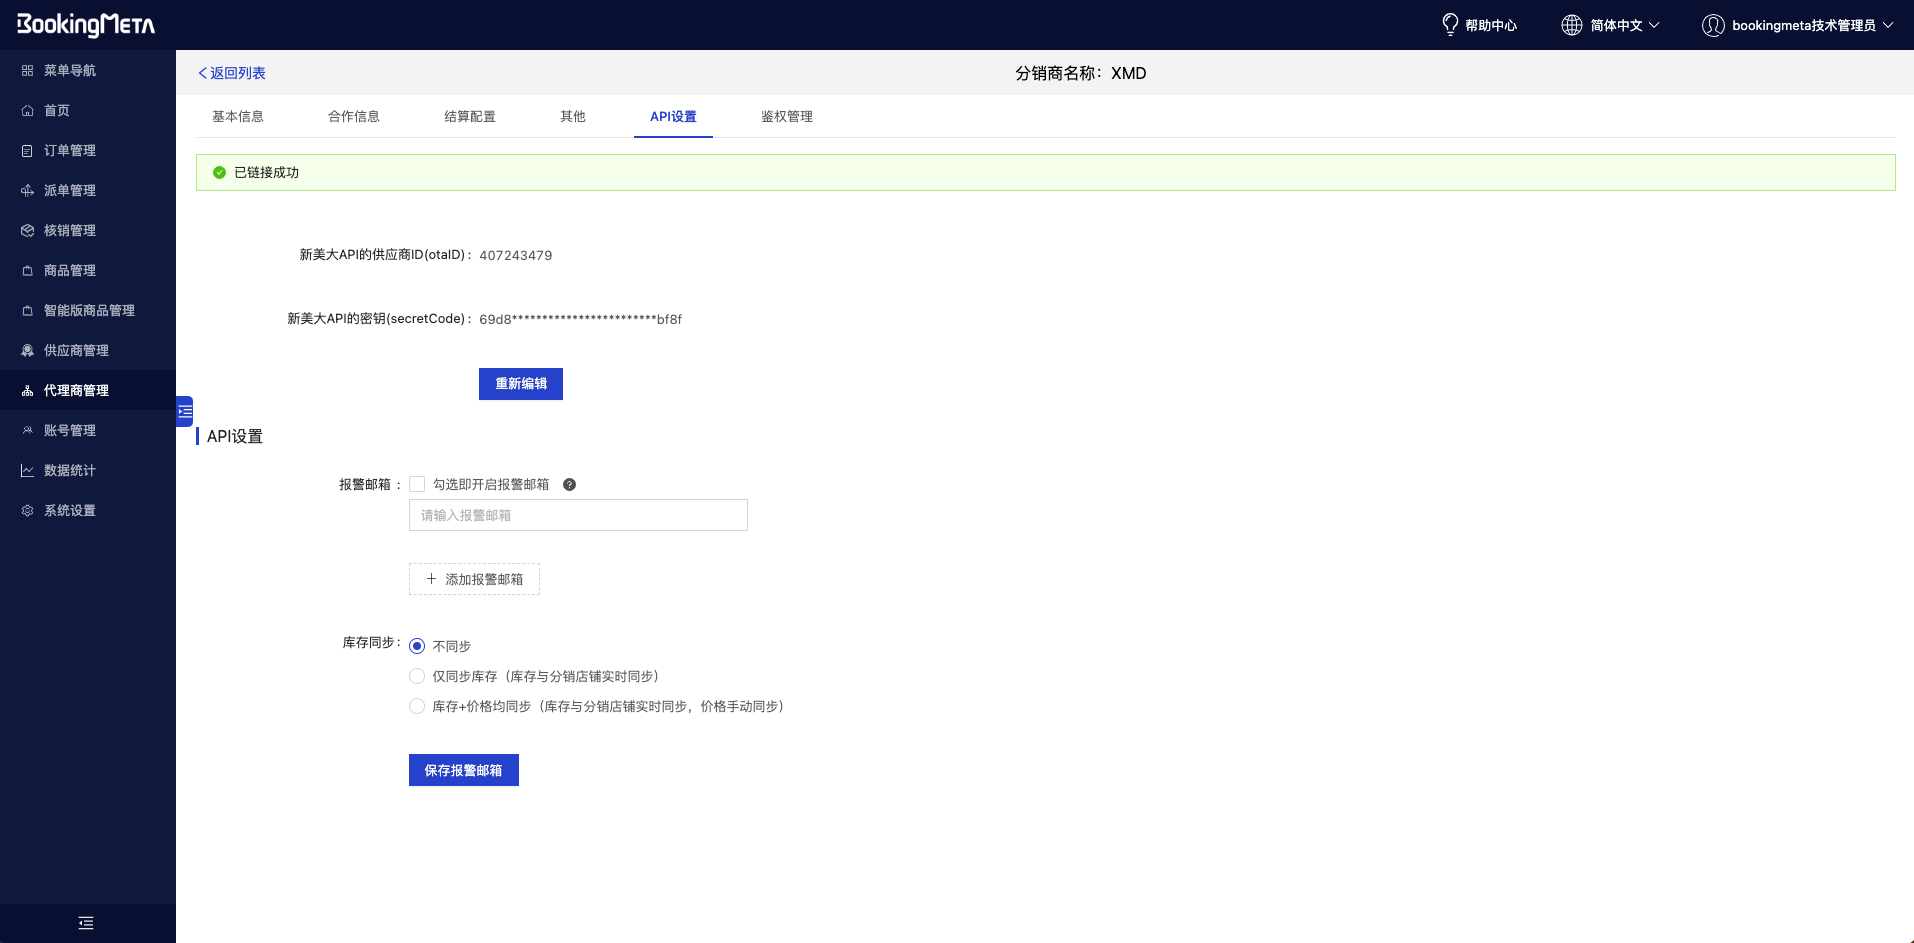Switch to the 鉴权管理 tab

coord(786,117)
